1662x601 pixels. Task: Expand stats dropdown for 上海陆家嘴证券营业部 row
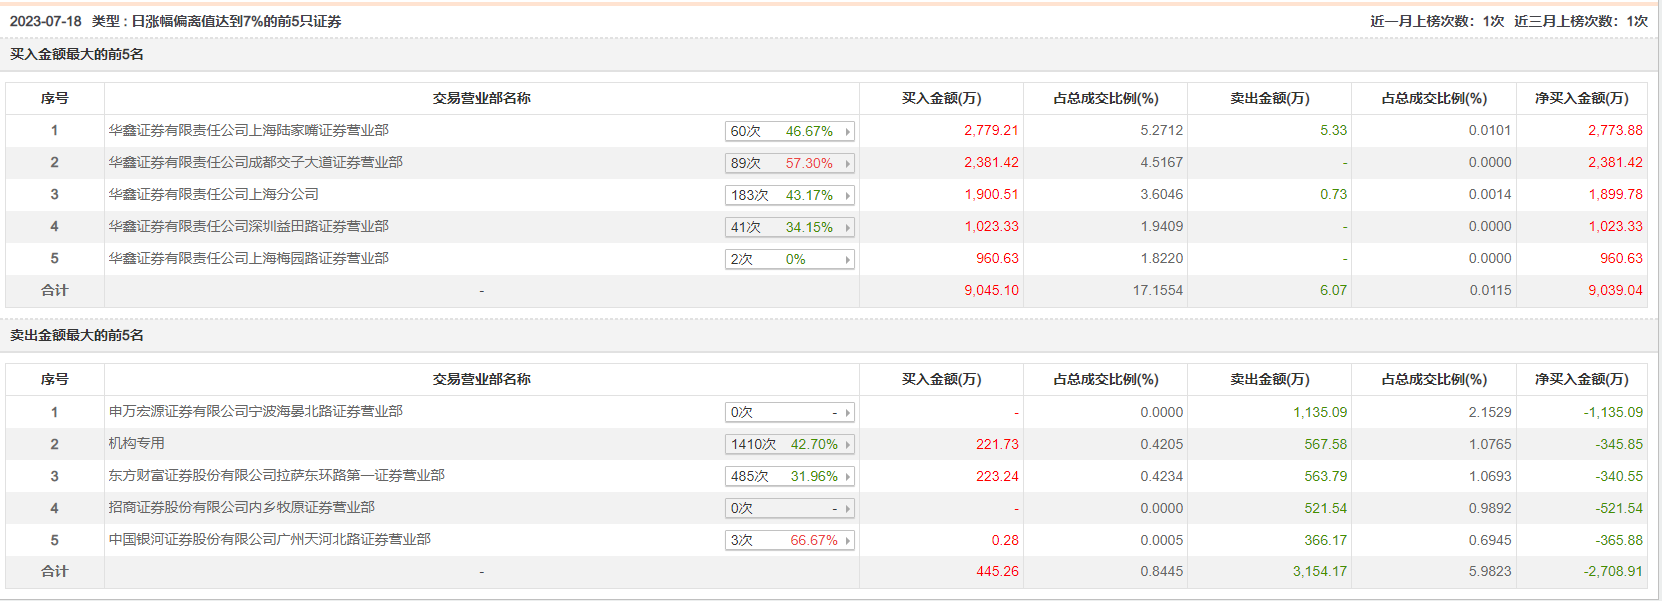tap(847, 131)
